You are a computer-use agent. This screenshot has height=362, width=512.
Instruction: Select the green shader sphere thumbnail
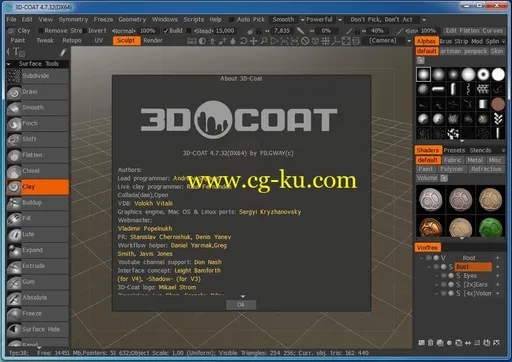[x=491, y=228]
